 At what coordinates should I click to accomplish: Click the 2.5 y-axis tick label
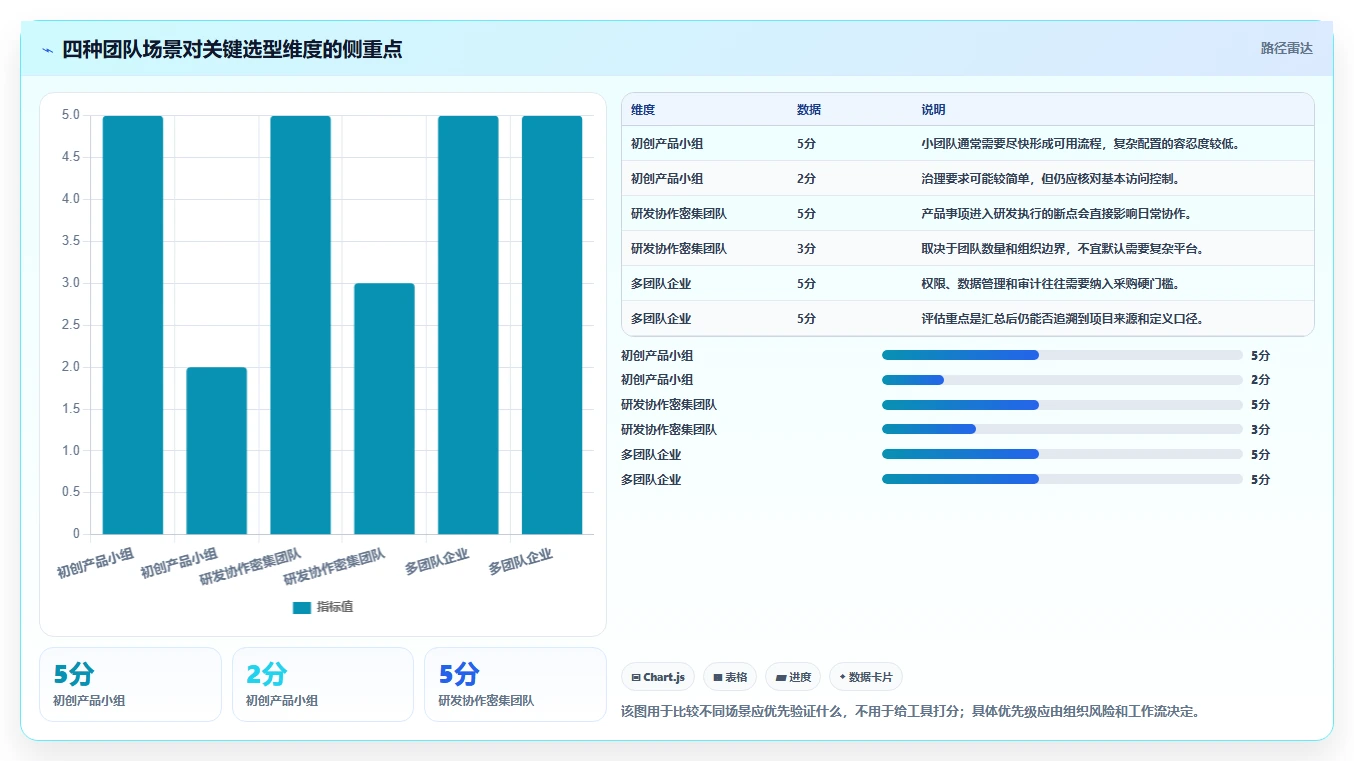pos(71,325)
